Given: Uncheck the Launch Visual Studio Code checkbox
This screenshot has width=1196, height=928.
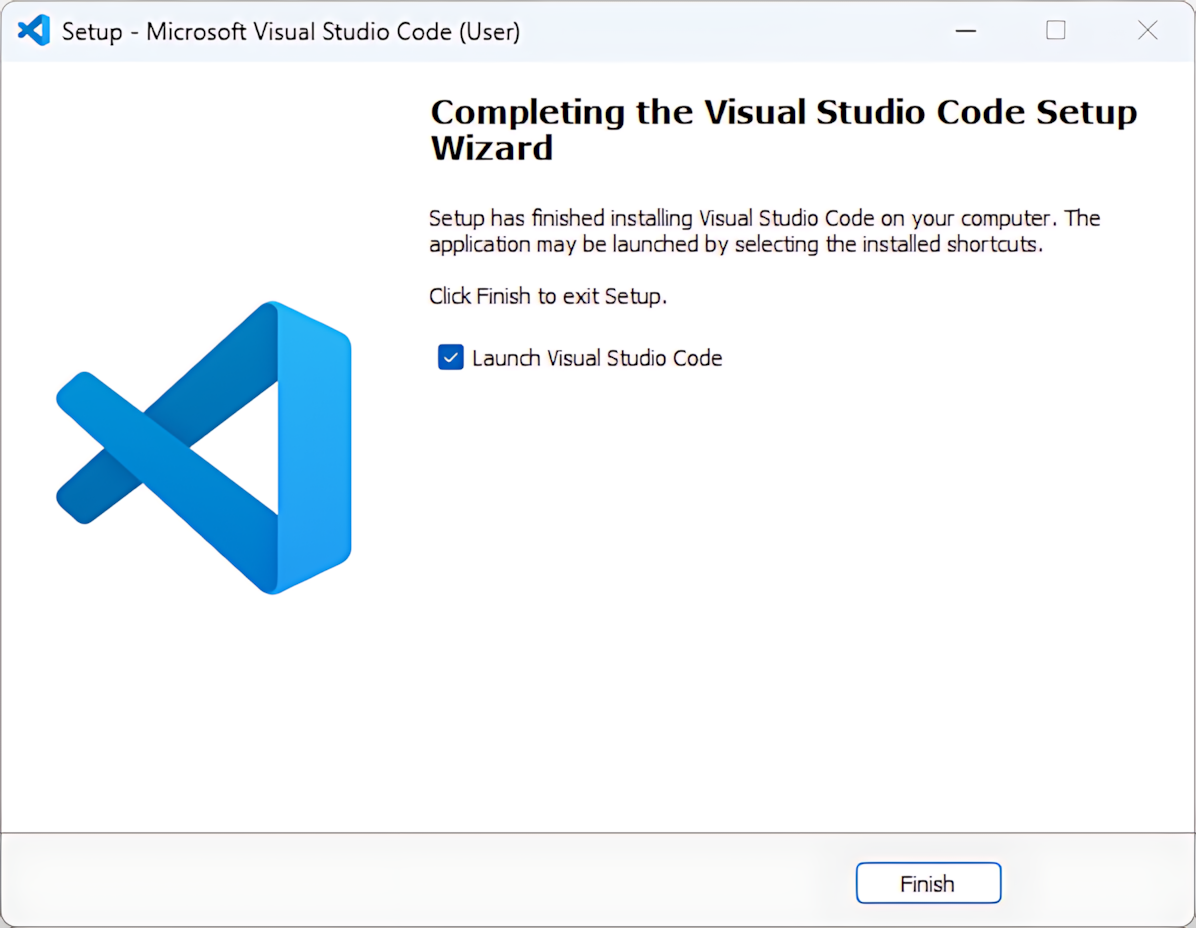Looking at the screenshot, I should 451,357.
